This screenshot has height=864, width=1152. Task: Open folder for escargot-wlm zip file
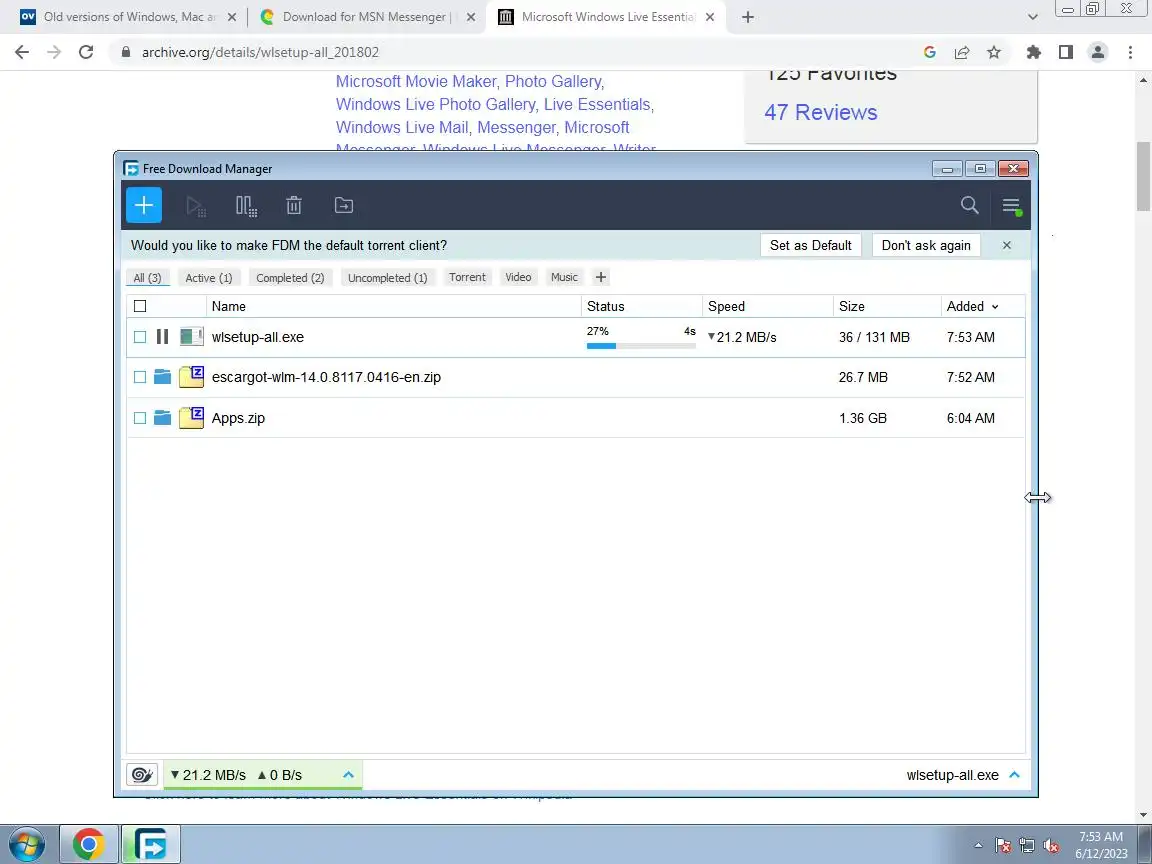point(162,377)
